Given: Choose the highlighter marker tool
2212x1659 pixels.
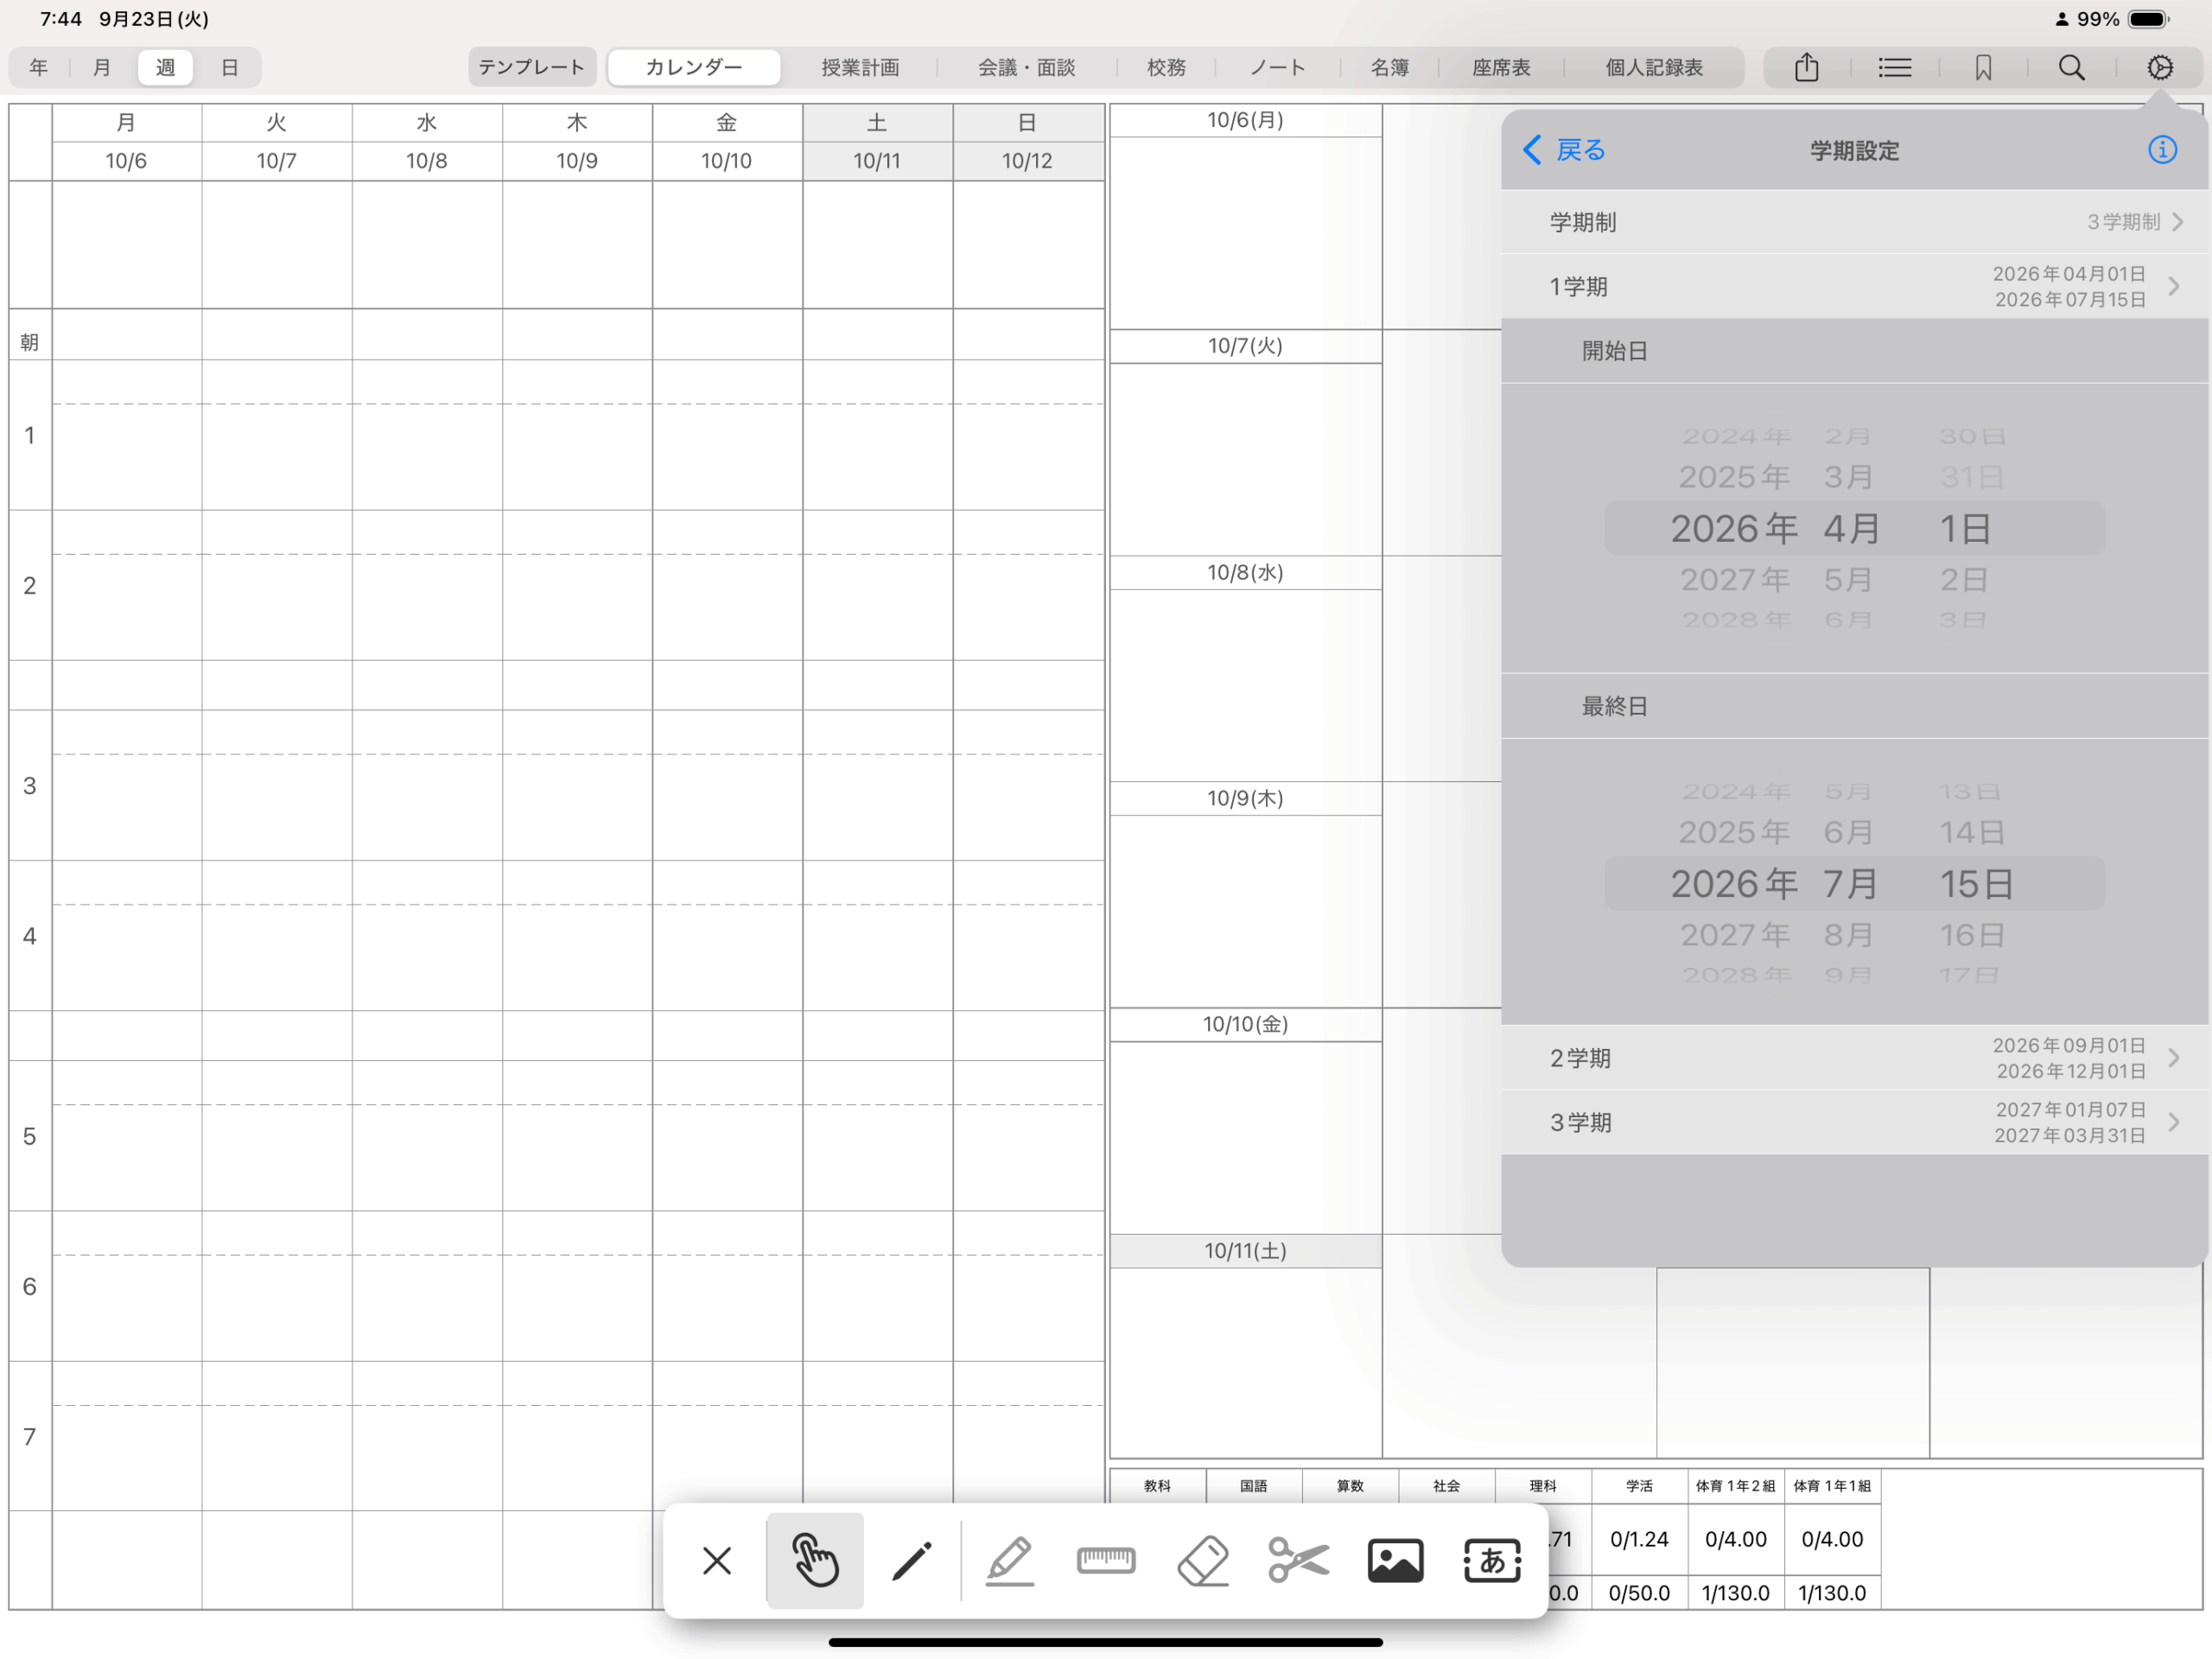Looking at the screenshot, I should pyautogui.click(x=1009, y=1559).
